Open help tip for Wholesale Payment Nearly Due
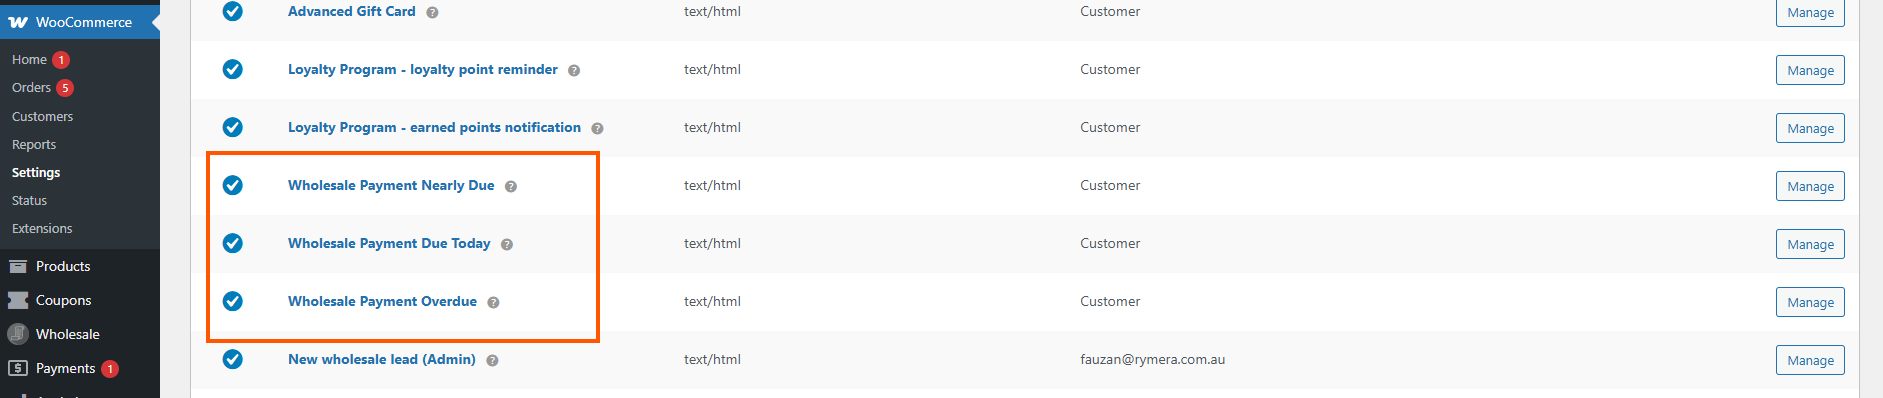This screenshot has height=398, width=1883. click(511, 186)
